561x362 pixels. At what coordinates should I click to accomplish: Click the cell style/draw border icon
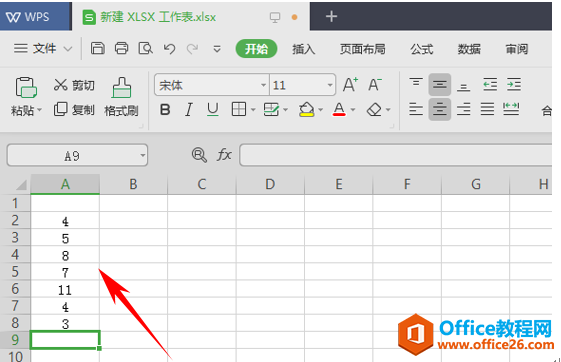click(x=271, y=109)
